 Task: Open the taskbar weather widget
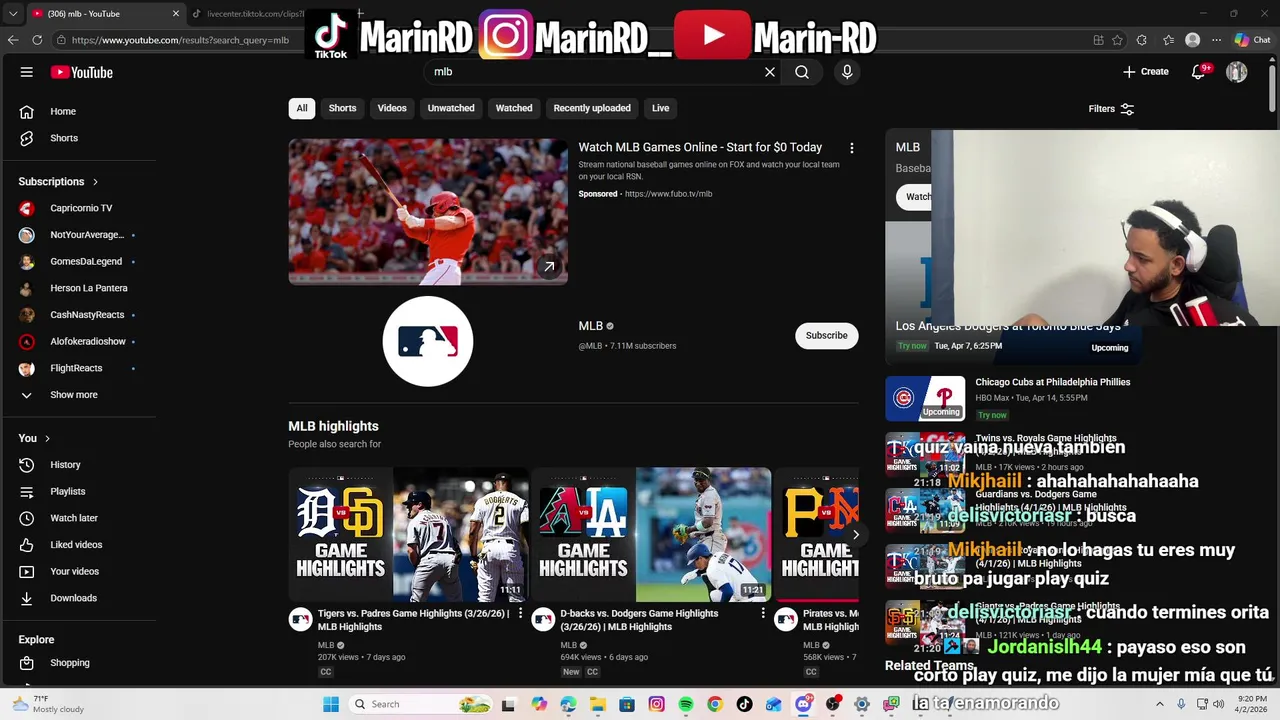(48, 704)
